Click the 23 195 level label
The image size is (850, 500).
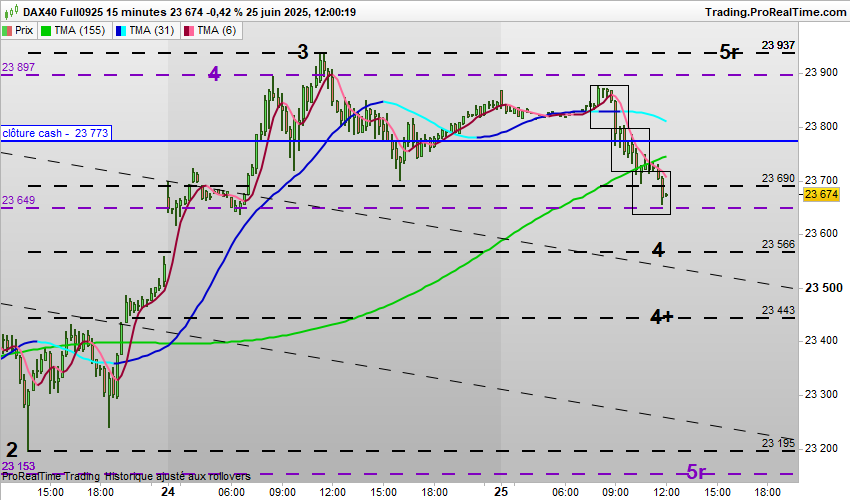coord(778,444)
